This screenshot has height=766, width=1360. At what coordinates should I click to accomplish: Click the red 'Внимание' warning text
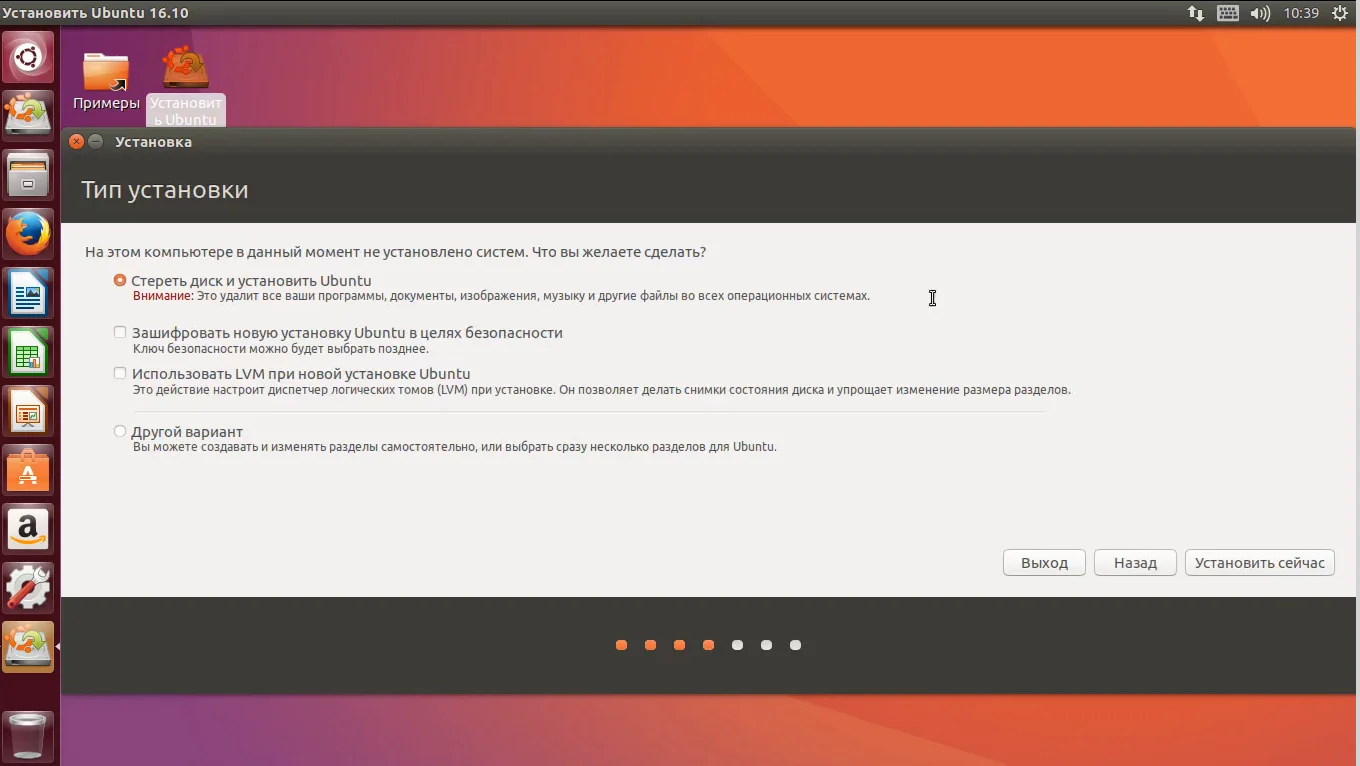pos(162,296)
